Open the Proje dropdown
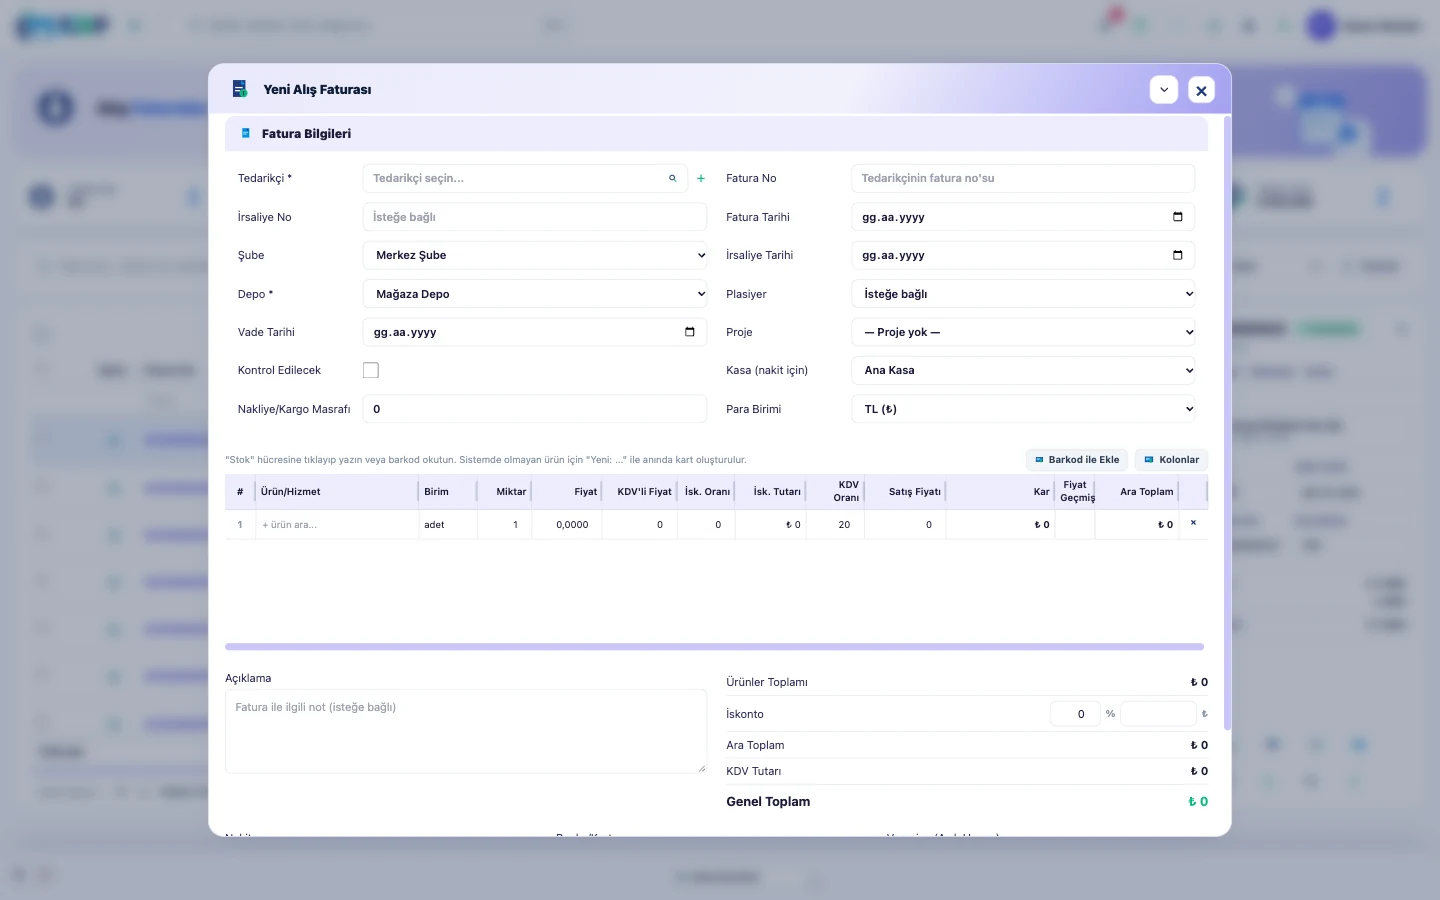Screen dimensions: 1440x900 coord(1023,332)
